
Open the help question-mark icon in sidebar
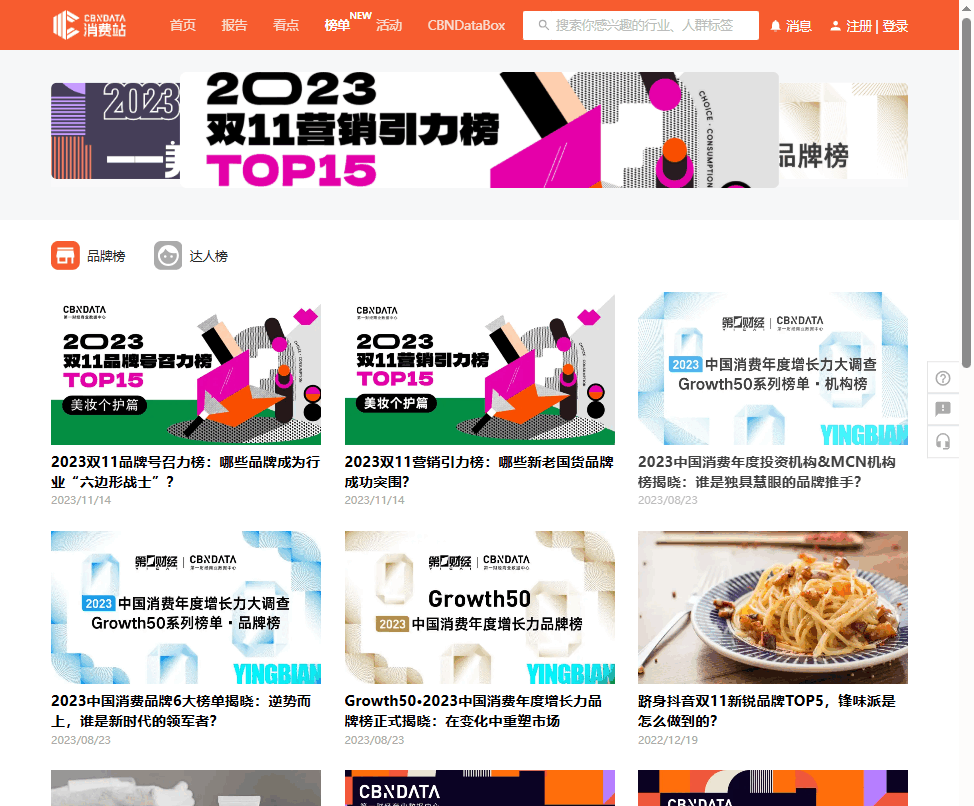[943, 378]
